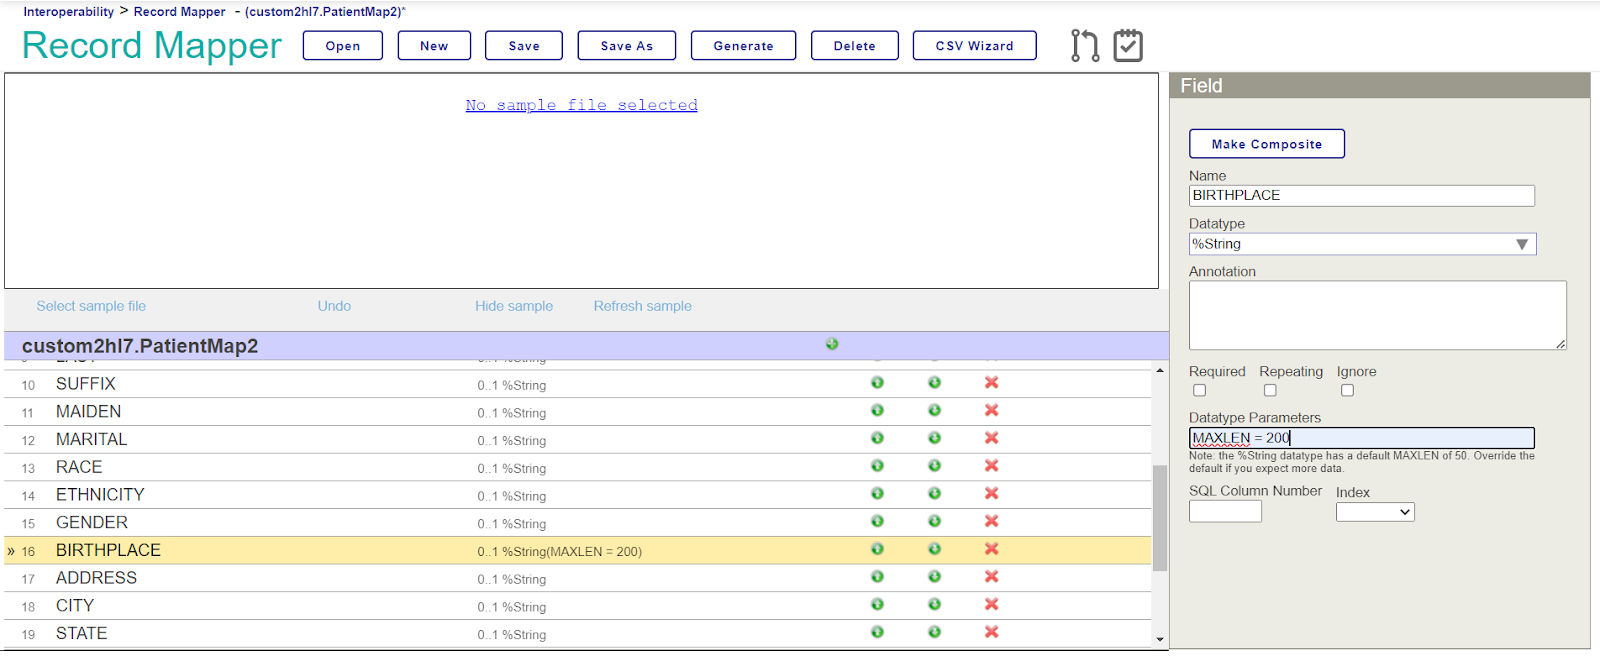The image size is (1600, 656).
Task: Delete the STATE field
Action: click(x=991, y=632)
